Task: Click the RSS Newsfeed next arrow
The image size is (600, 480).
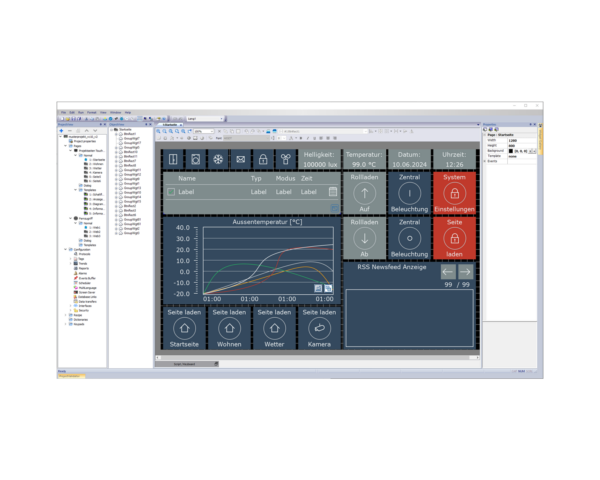Action: point(465,272)
